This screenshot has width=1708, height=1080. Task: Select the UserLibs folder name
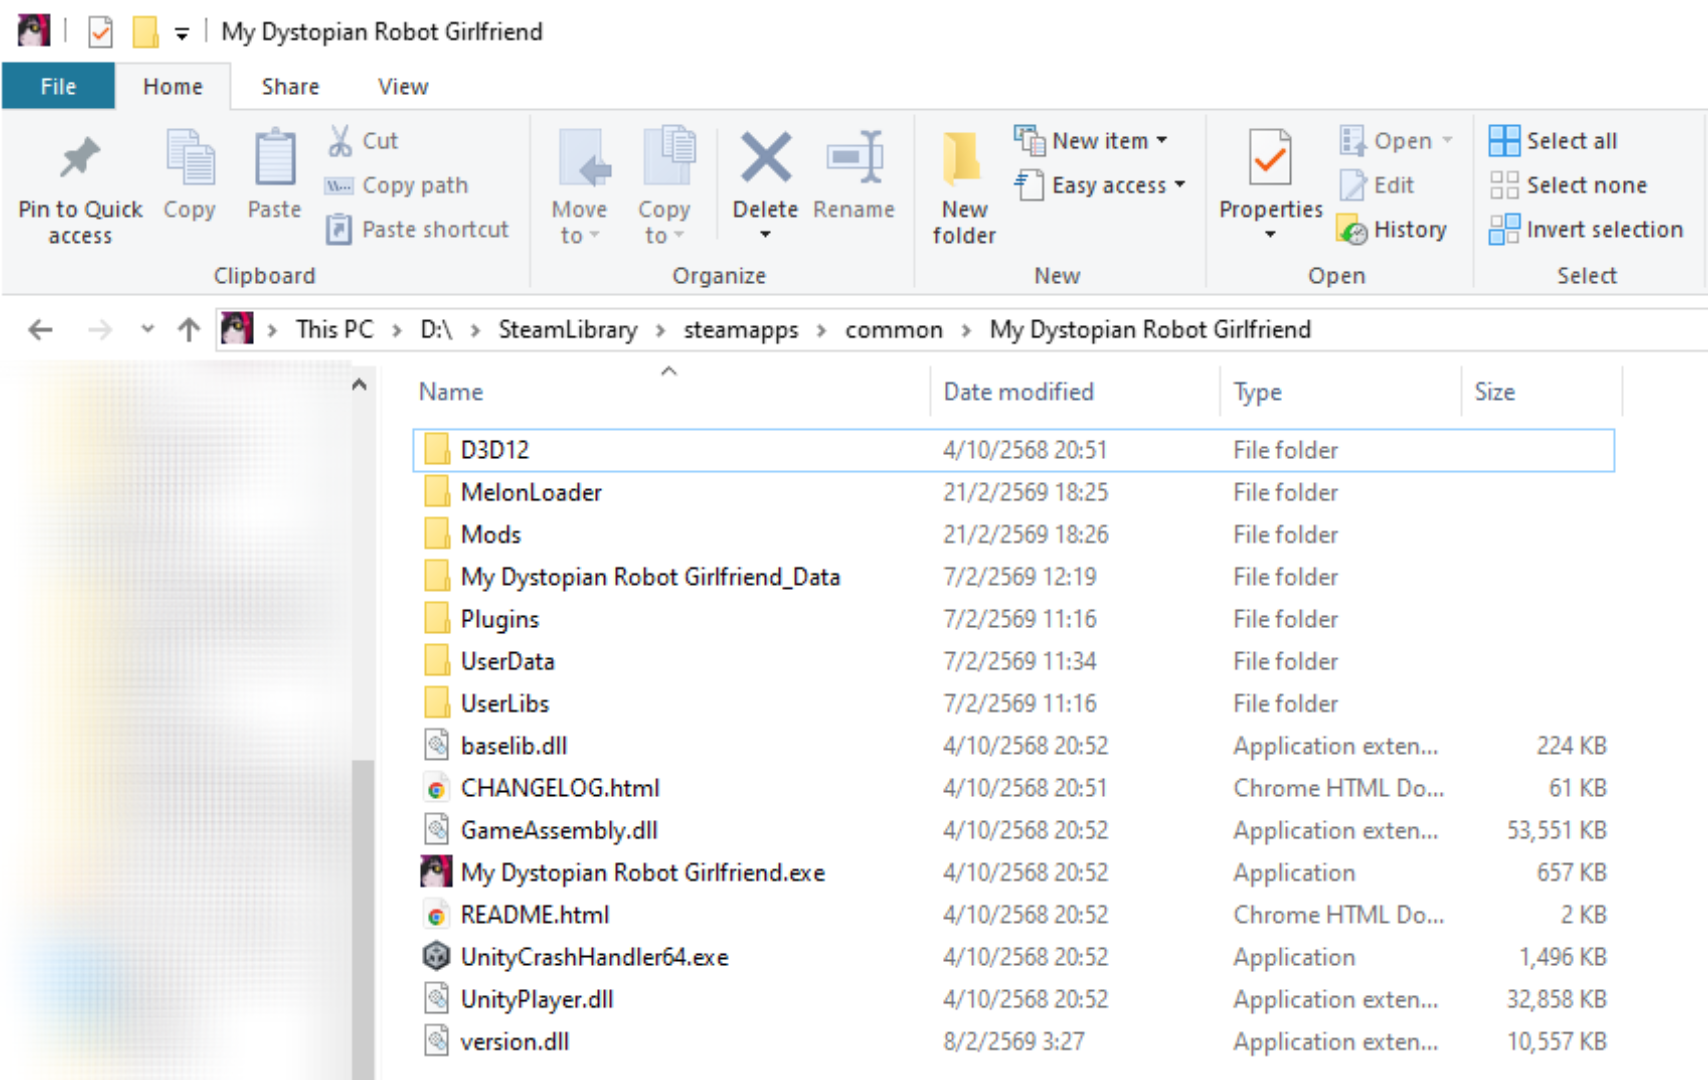point(505,703)
